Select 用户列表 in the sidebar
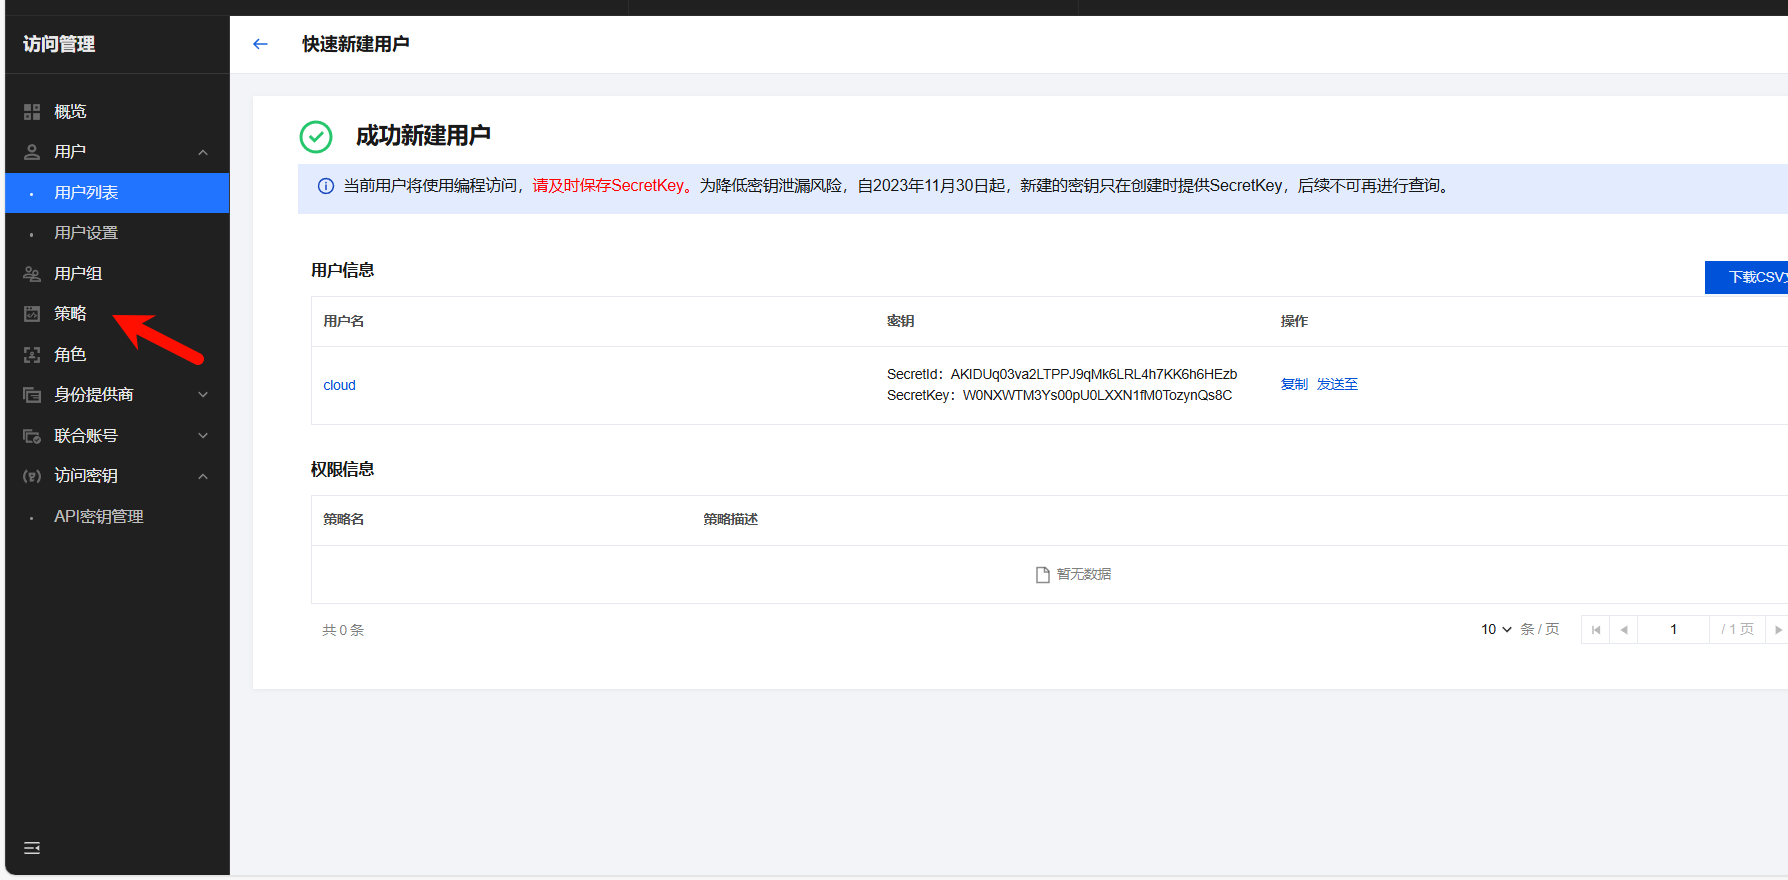Viewport: 1788px width, 880px height. click(x=86, y=193)
